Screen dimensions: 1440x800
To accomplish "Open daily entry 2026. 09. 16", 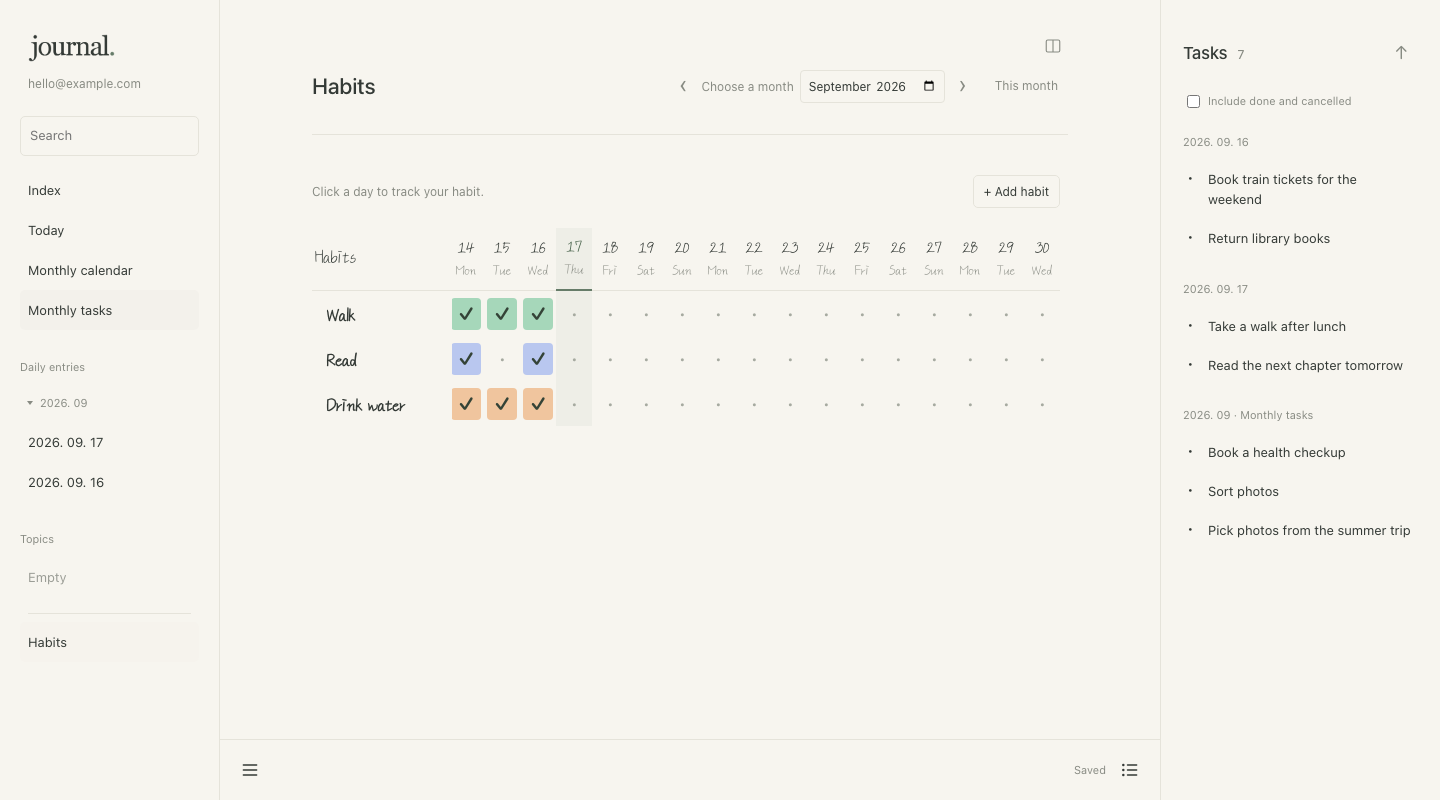I will point(109,482).
